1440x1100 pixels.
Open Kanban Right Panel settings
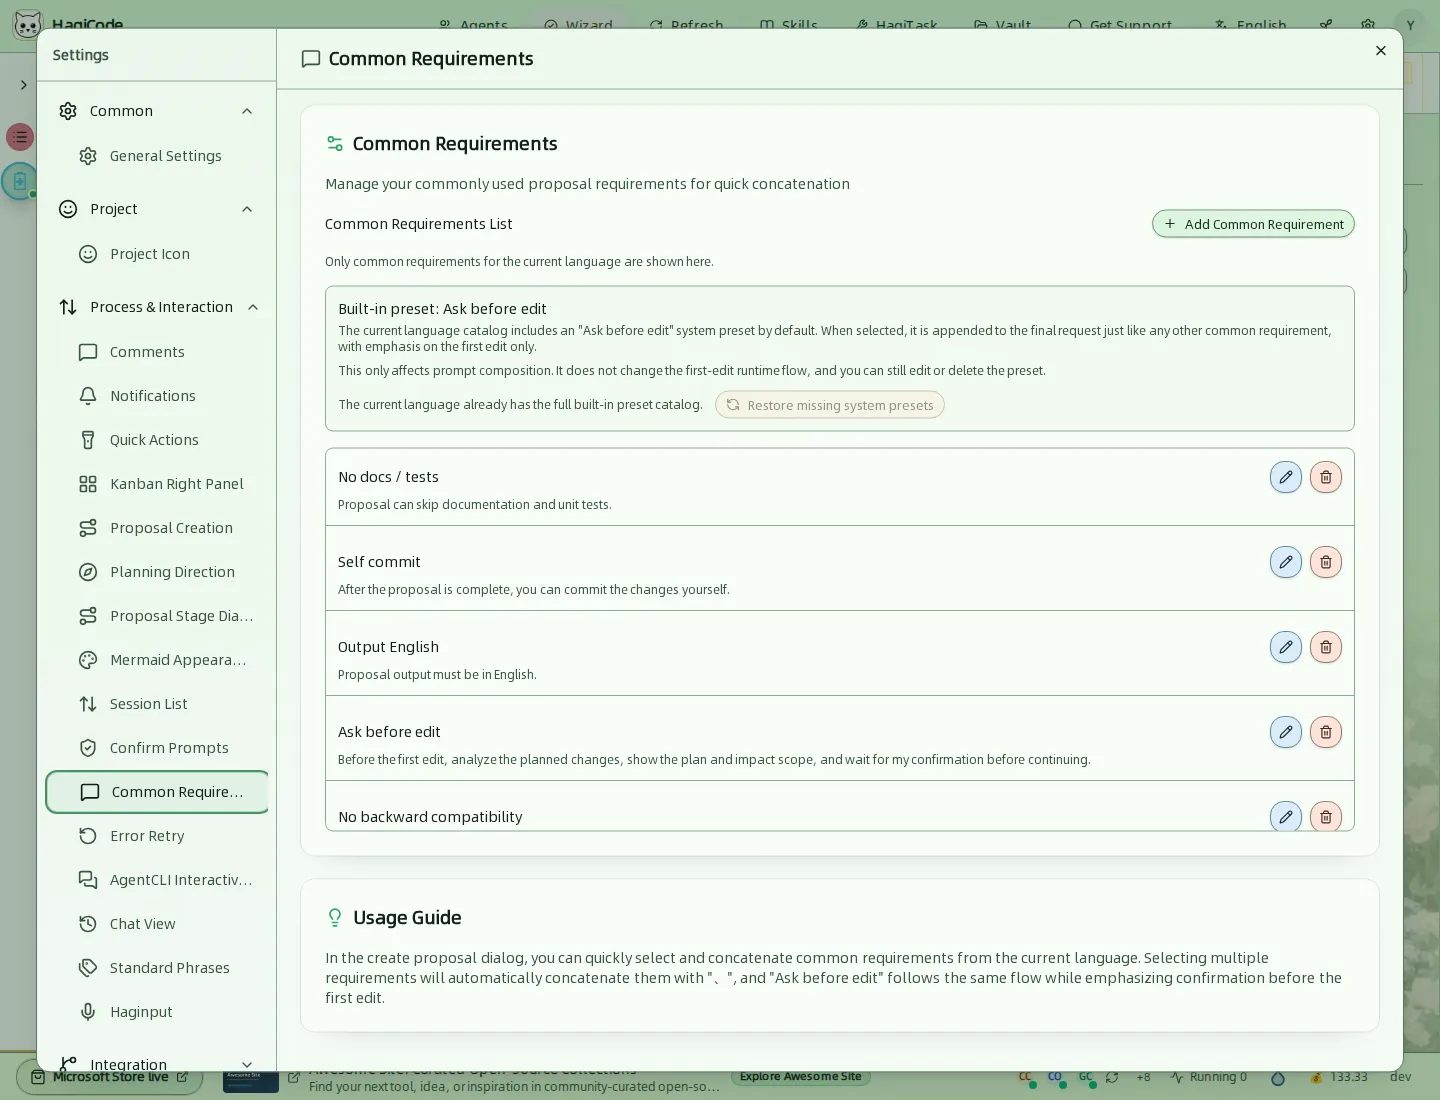(x=157, y=484)
